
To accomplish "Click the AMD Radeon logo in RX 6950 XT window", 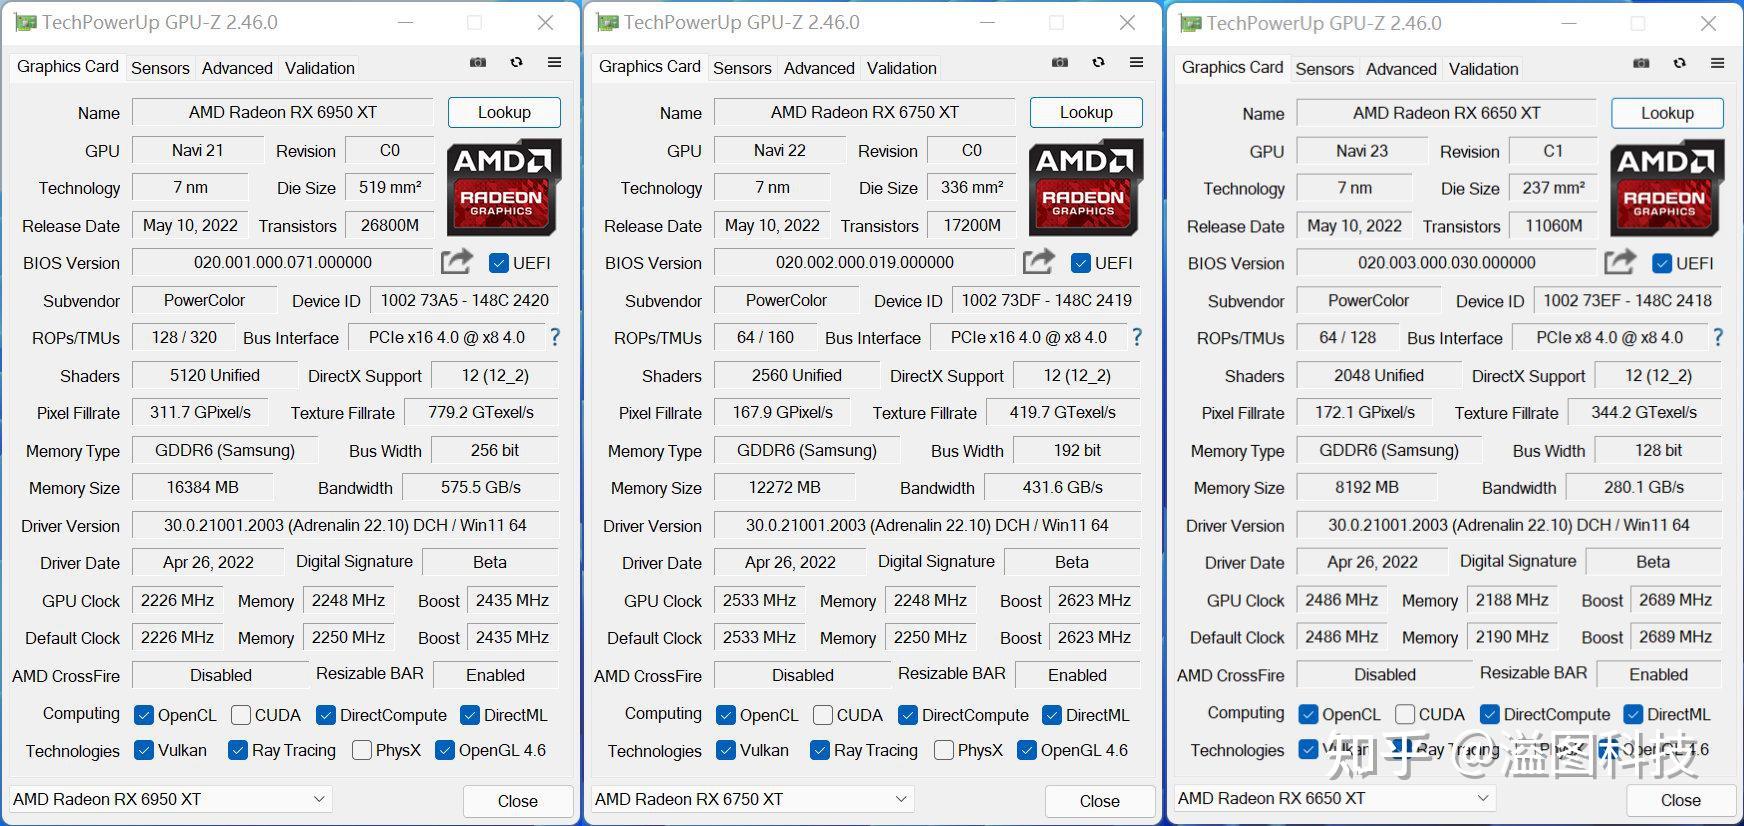I will pyautogui.click(x=503, y=187).
